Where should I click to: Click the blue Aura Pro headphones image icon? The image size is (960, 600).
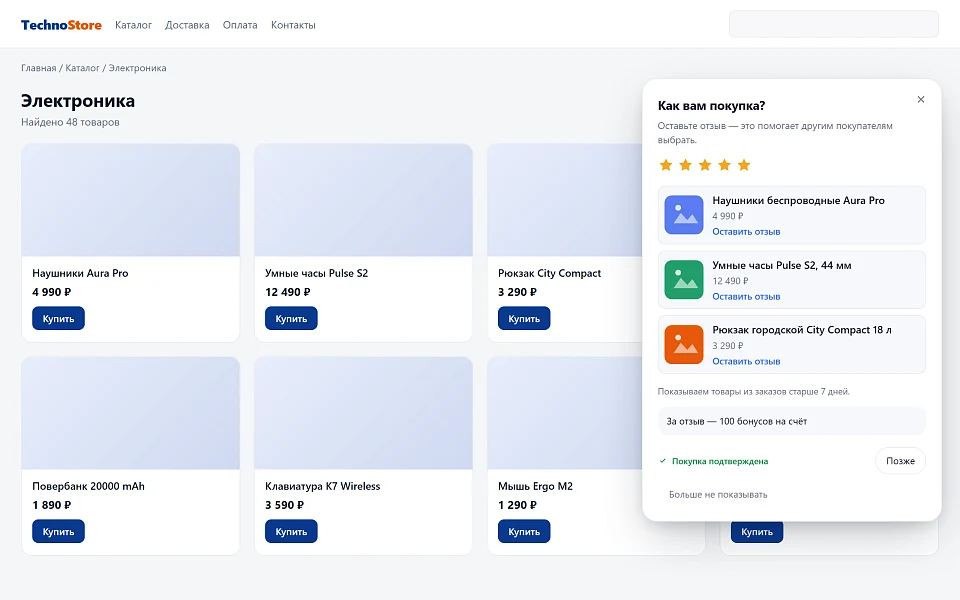coord(684,215)
